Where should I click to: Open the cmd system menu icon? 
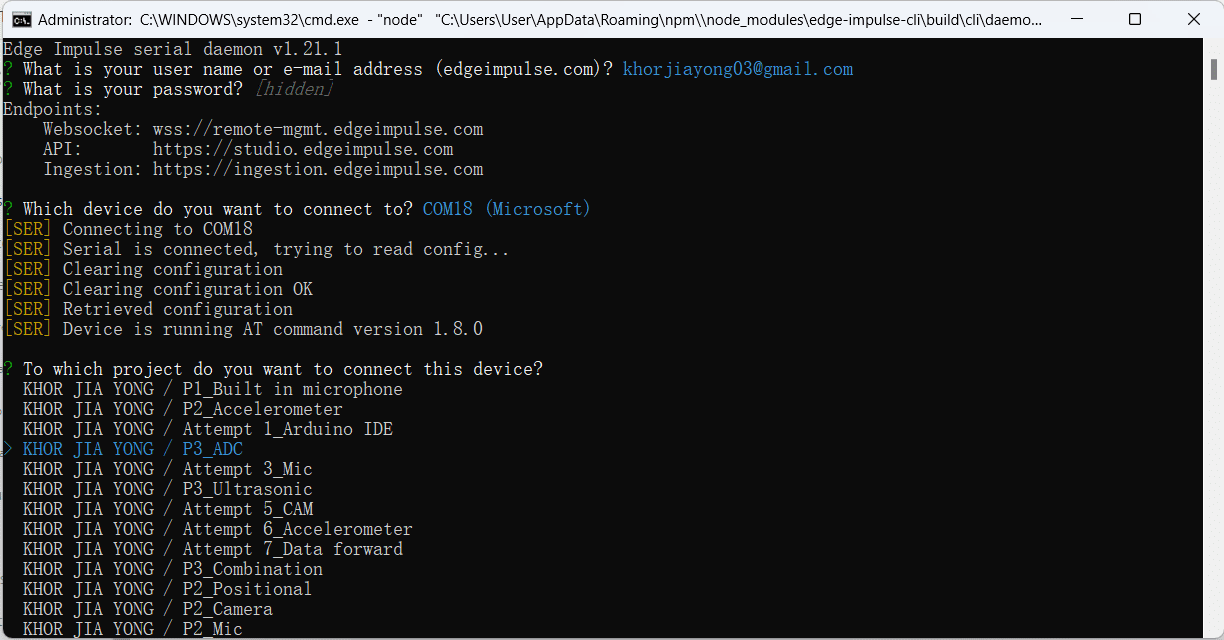coord(20,19)
